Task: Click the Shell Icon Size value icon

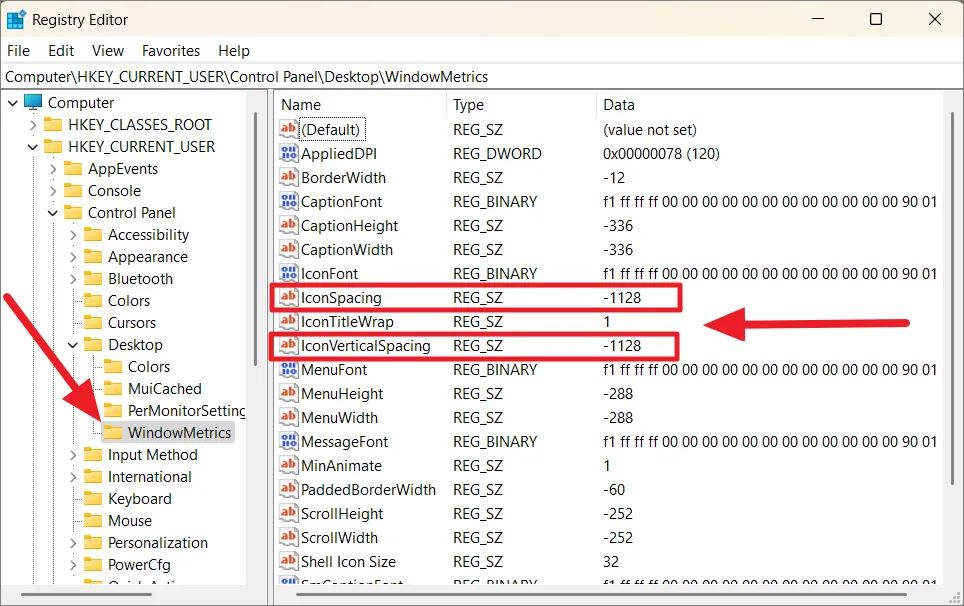Action: (289, 562)
